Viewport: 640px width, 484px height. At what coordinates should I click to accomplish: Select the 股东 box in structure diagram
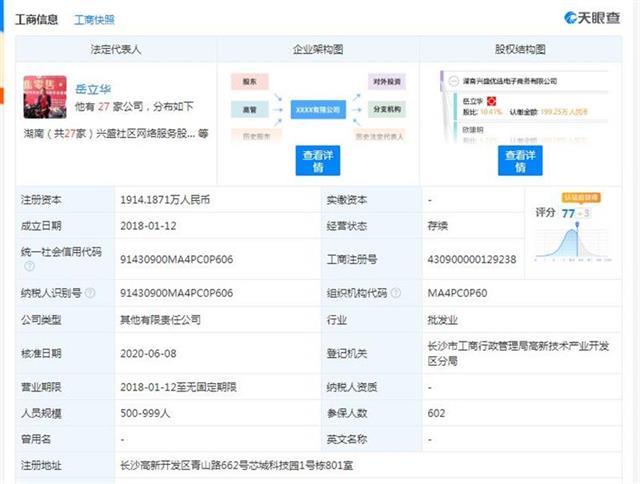[249, 82]
